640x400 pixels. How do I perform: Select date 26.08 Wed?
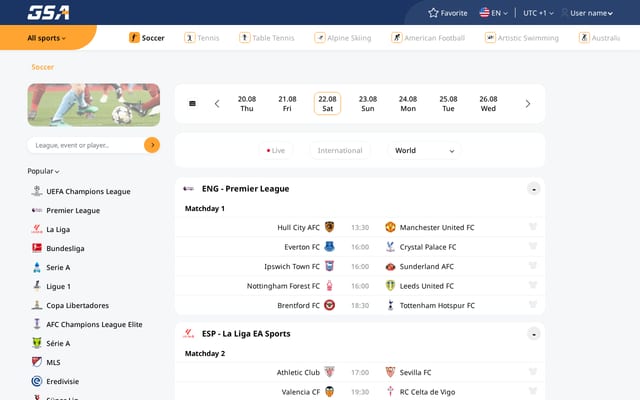point(488,104)
